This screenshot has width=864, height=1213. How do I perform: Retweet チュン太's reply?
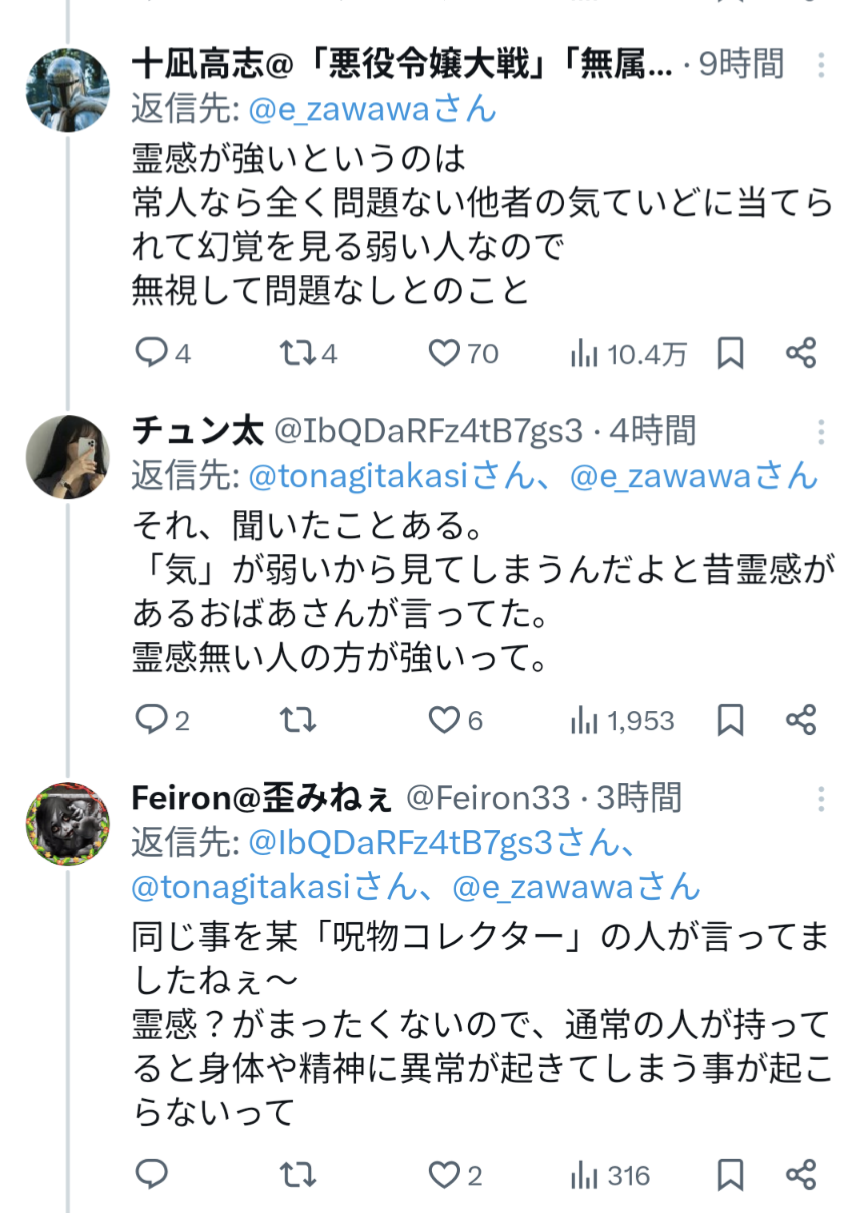[x=297, y=719]
